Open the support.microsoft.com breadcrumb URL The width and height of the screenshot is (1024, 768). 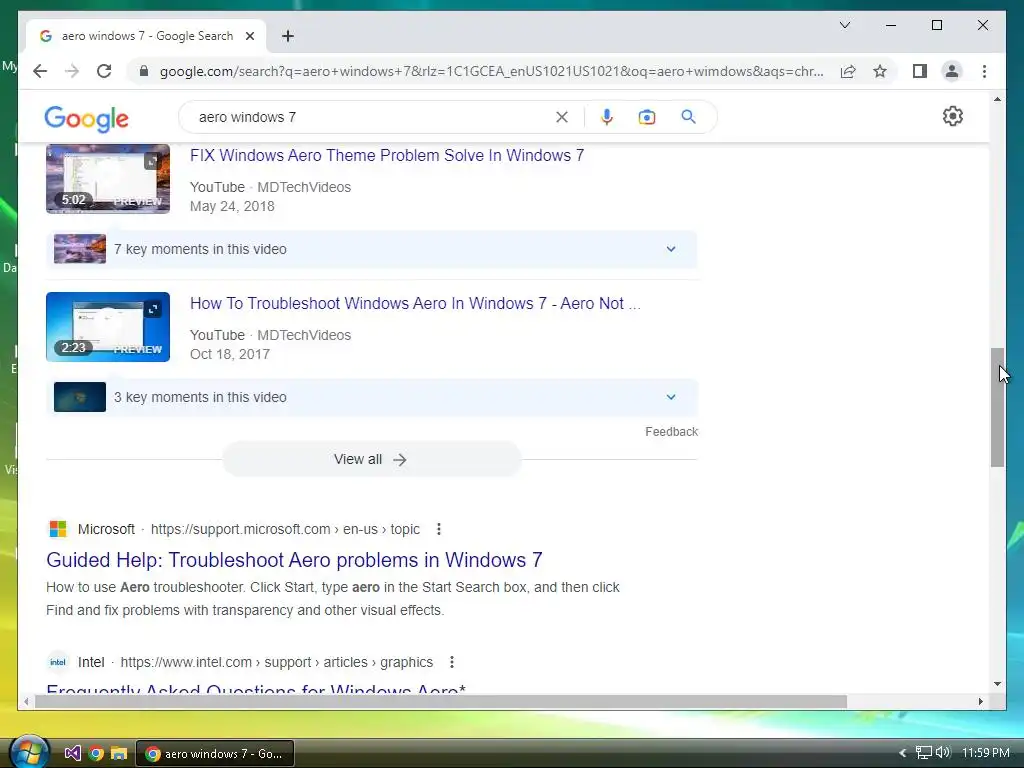click(x=285, y=529)
